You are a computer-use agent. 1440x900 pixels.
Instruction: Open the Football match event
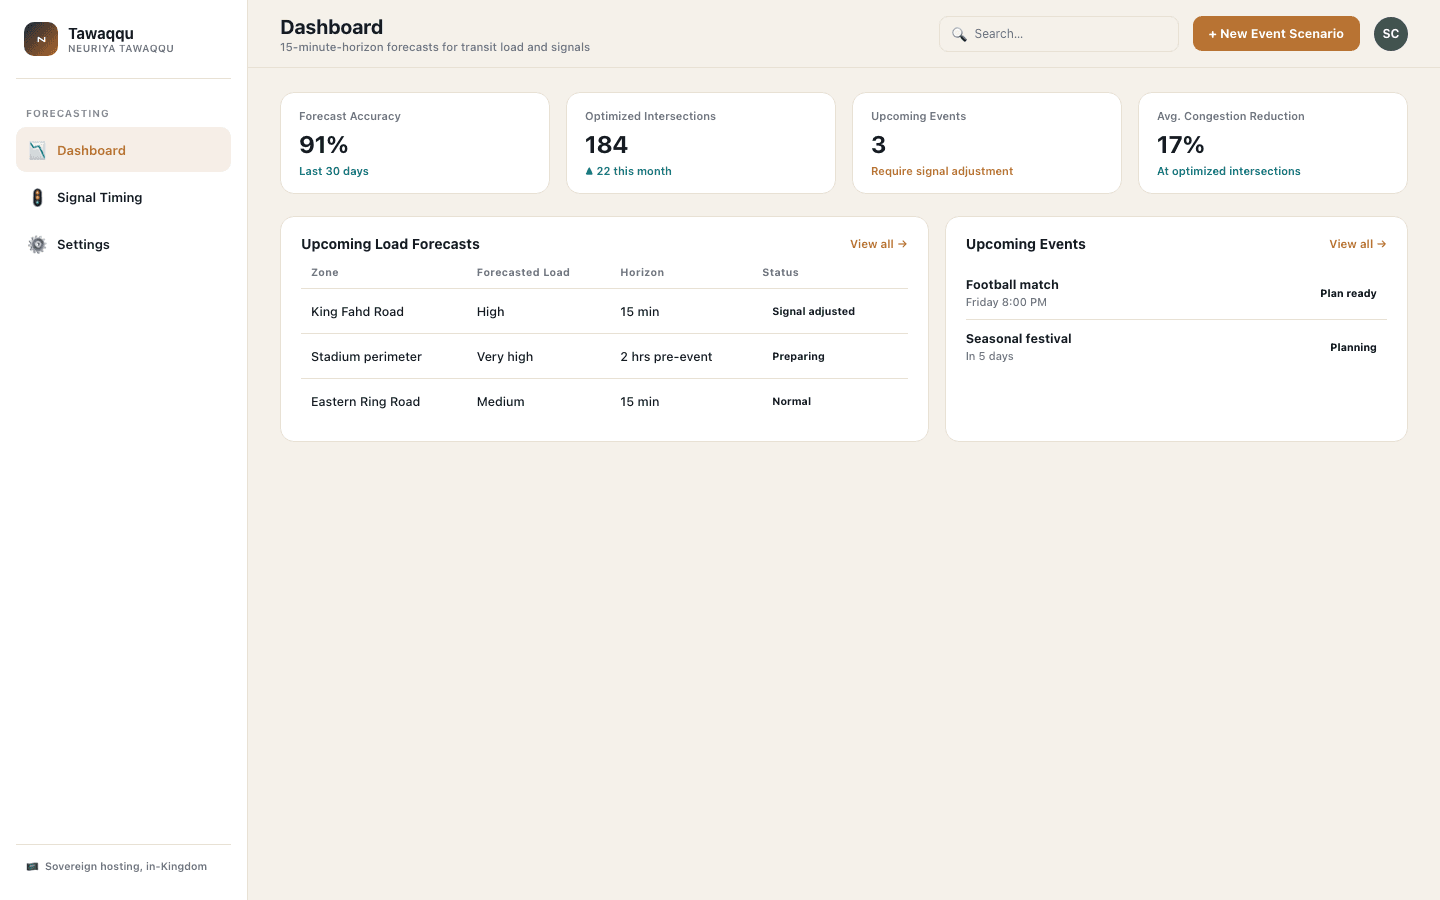1176,293
